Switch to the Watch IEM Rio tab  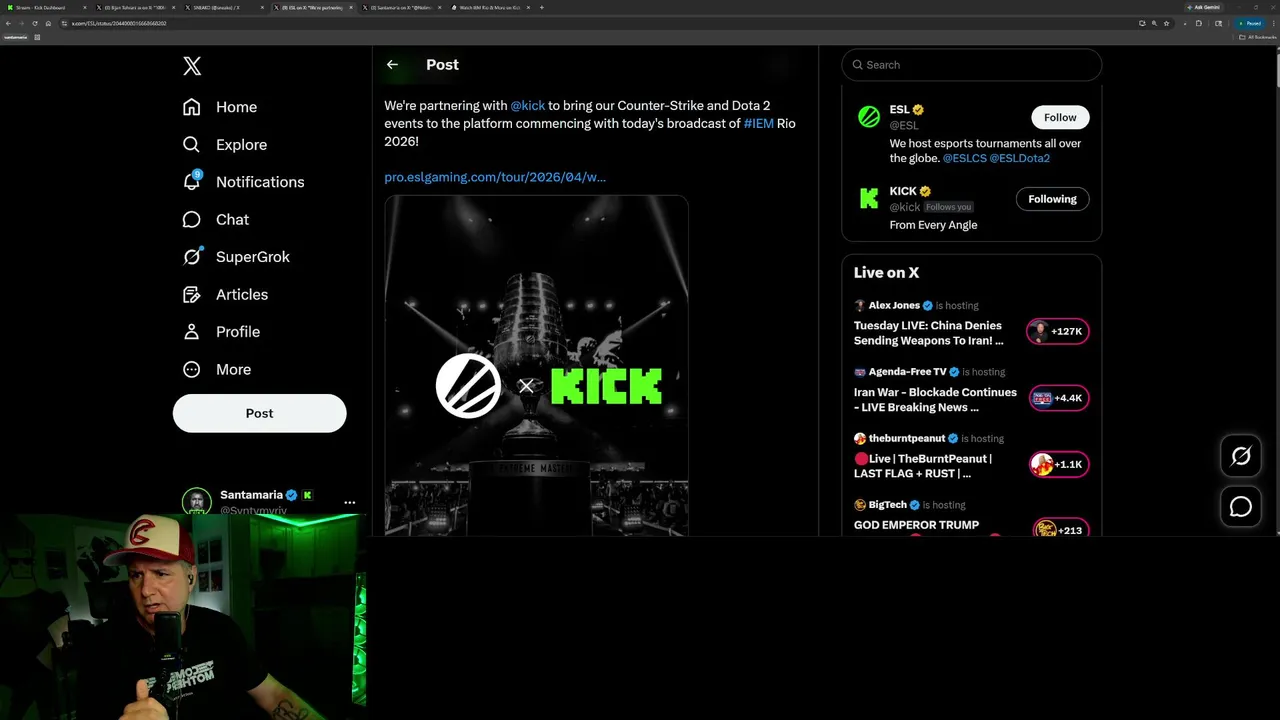489,7
